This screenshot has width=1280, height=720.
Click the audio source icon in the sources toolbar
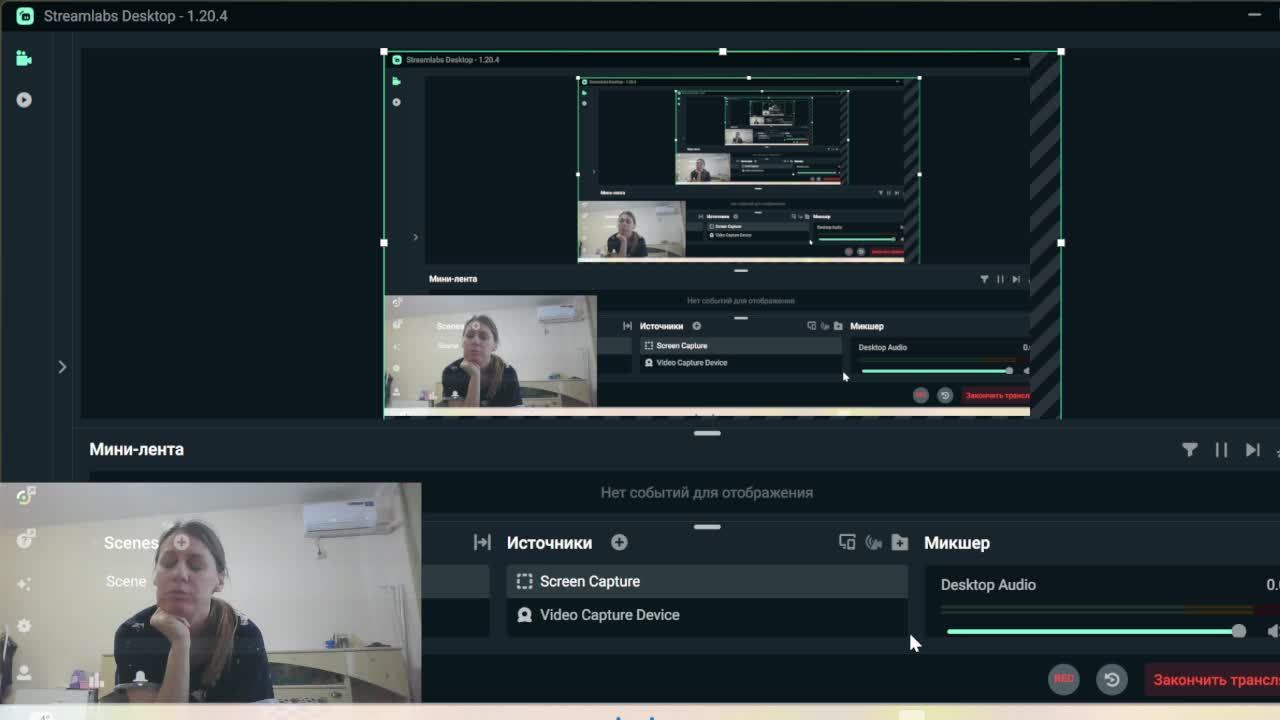pyautogui.click(x=873, y=542)
